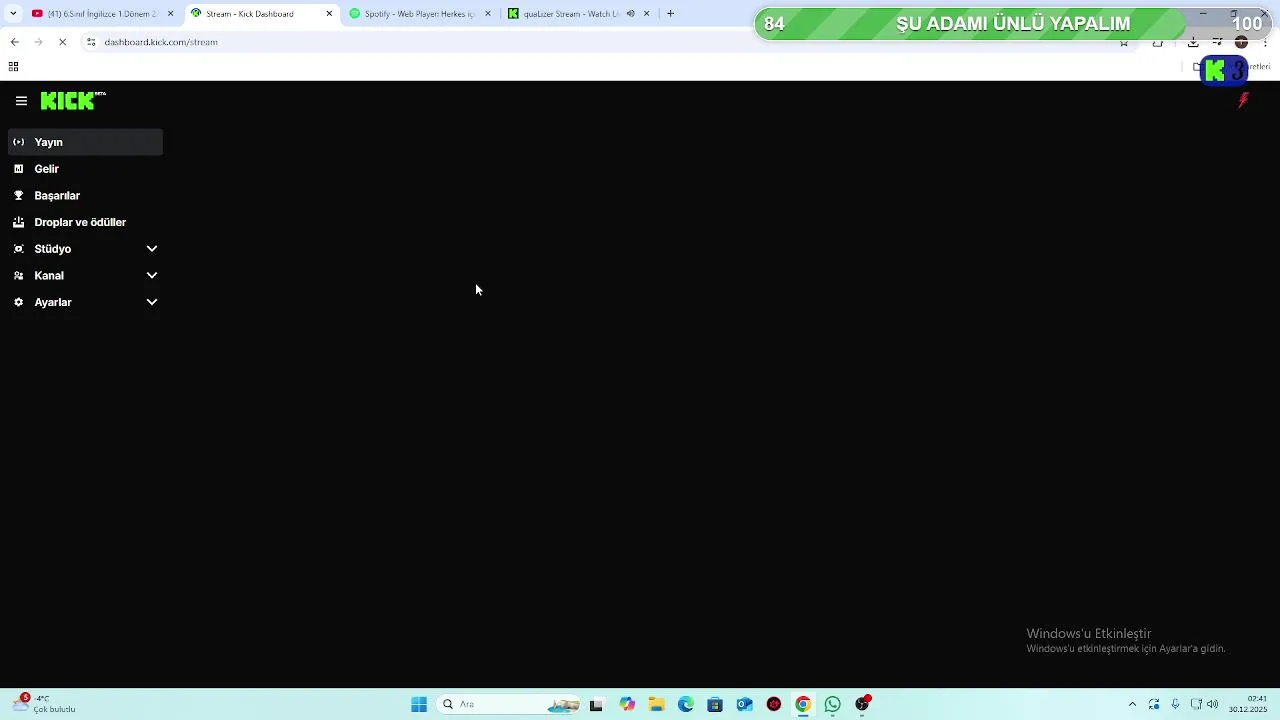Close the Stream - Kick Dashboard tab
Image resolution: width=1280 pixels, height=720 pixels.
[329, 14]
